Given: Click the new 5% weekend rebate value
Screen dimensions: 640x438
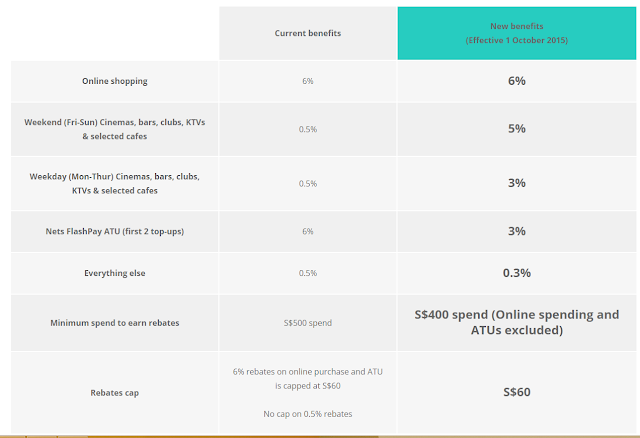Looking at the screenshot, I should (517, 128).
